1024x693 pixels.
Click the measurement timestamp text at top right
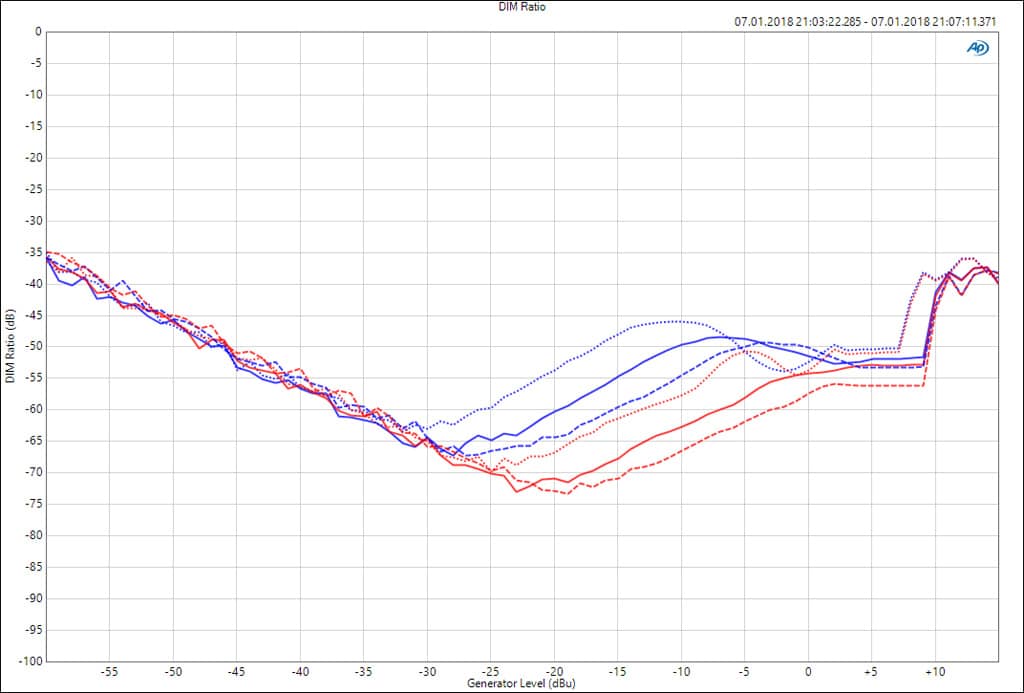pos(865,20)
